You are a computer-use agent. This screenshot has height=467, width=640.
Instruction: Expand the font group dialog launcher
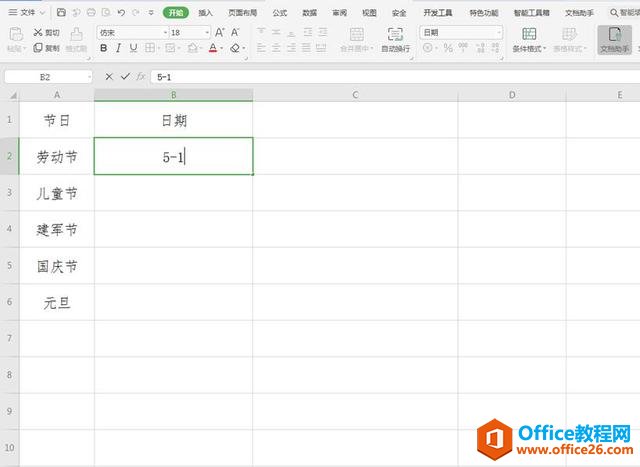(246, 59)
